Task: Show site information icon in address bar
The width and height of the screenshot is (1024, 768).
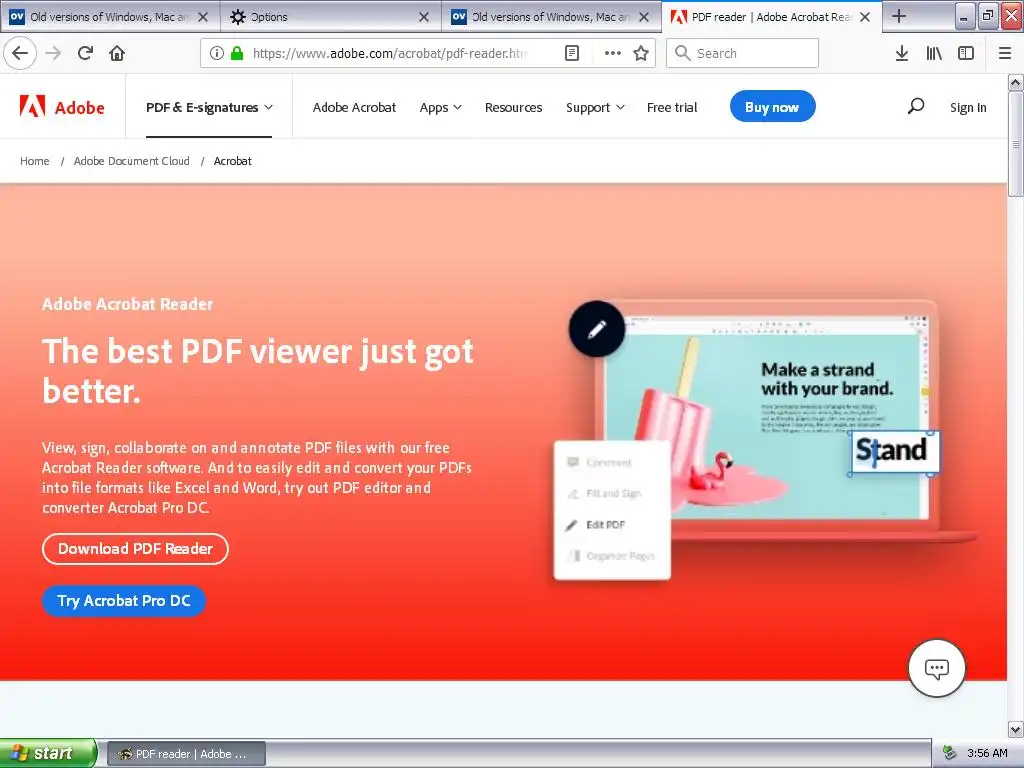Action: tap(217, 53)
